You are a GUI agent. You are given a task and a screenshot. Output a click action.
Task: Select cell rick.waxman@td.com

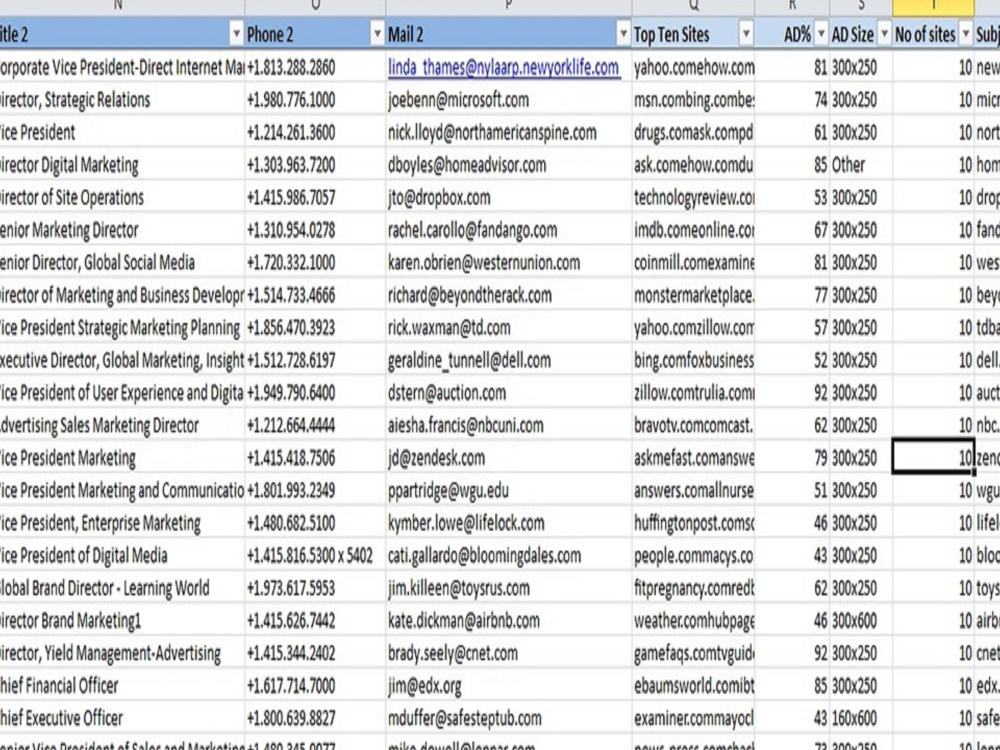click(x=508, y=327)
